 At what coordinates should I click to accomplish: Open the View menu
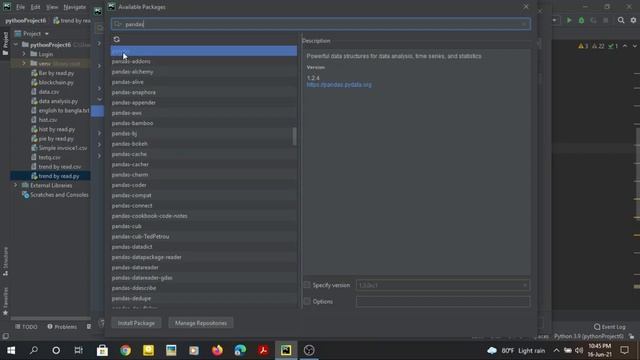[52, 7]
